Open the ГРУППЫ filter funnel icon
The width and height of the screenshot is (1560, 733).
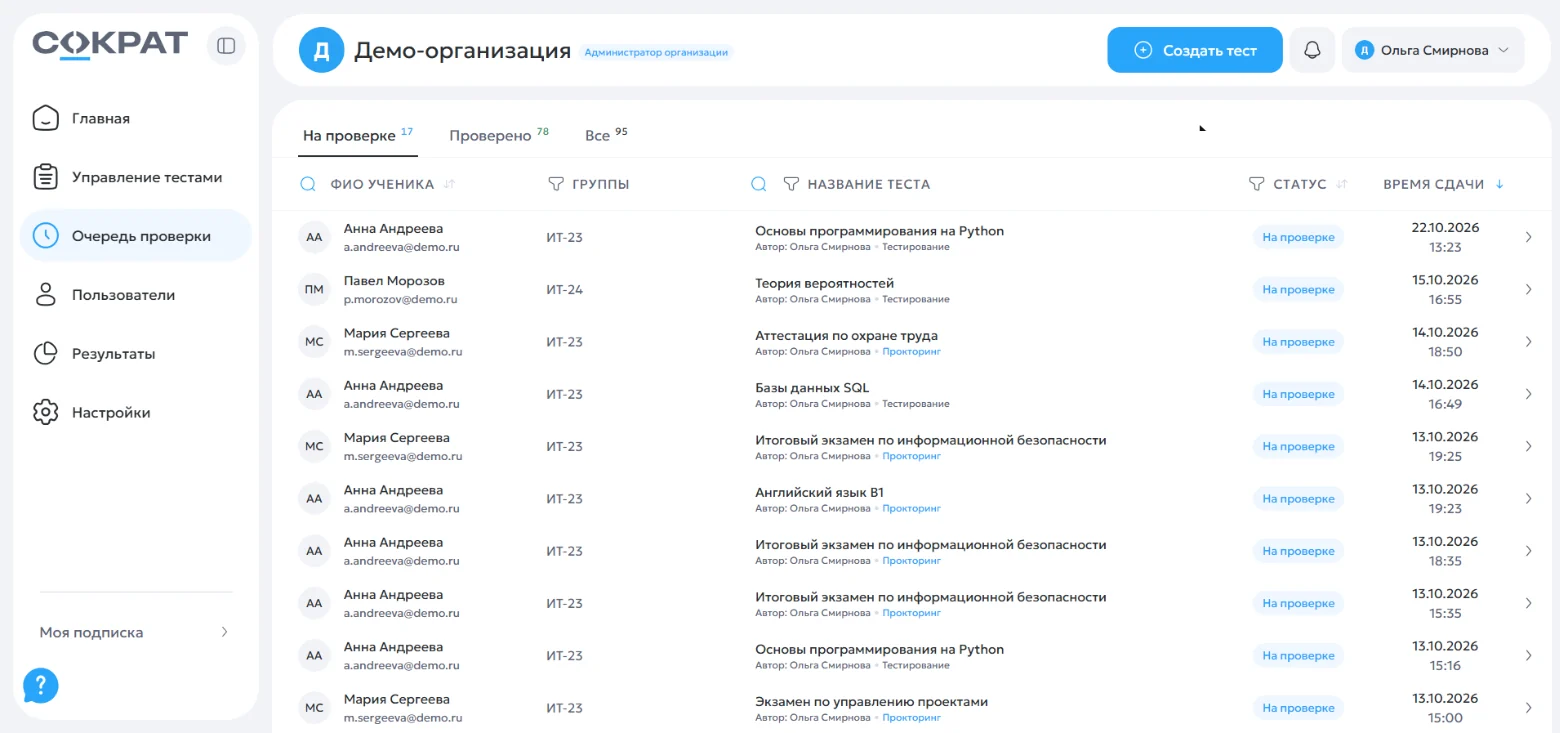coord(556,184)
